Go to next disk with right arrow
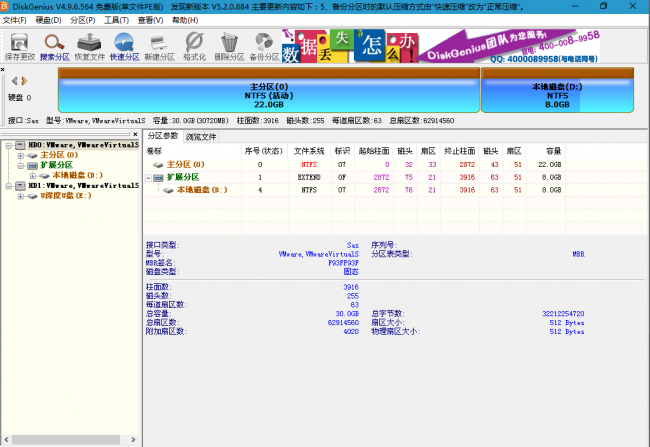 coord(24,81)
